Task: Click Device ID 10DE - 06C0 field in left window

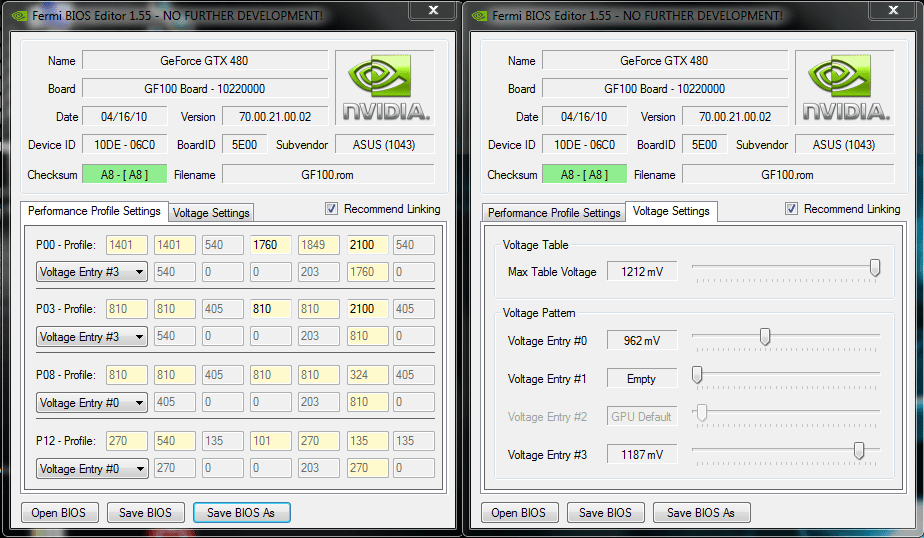Action: (124, 144)
